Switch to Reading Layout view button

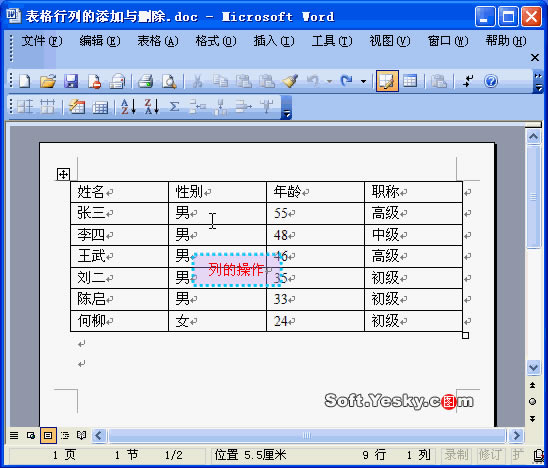[82, 435]
